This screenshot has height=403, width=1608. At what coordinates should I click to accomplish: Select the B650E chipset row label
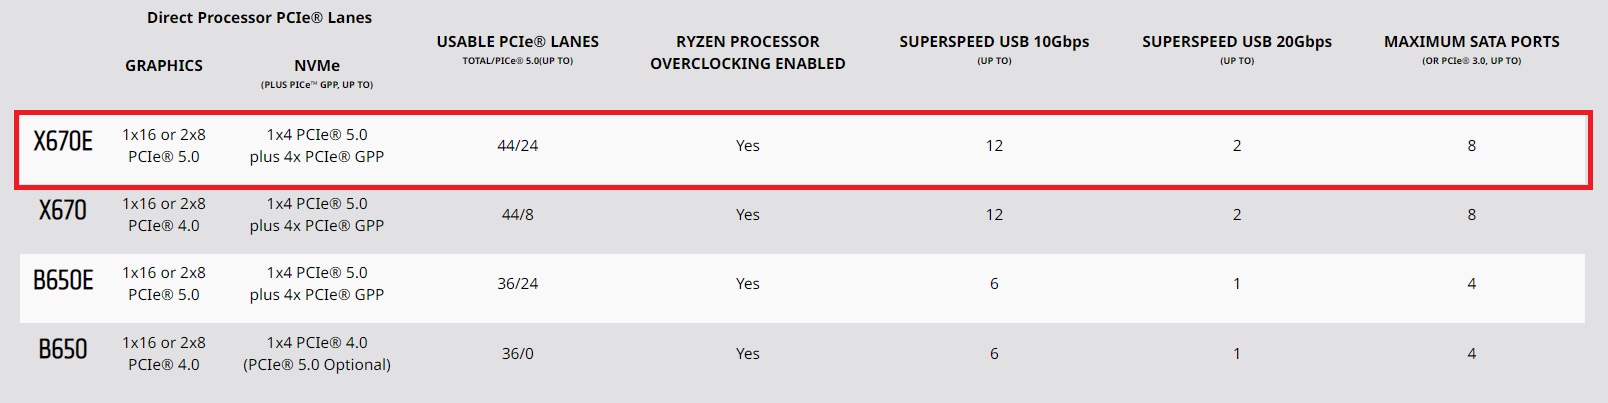(x=63, y=281)
